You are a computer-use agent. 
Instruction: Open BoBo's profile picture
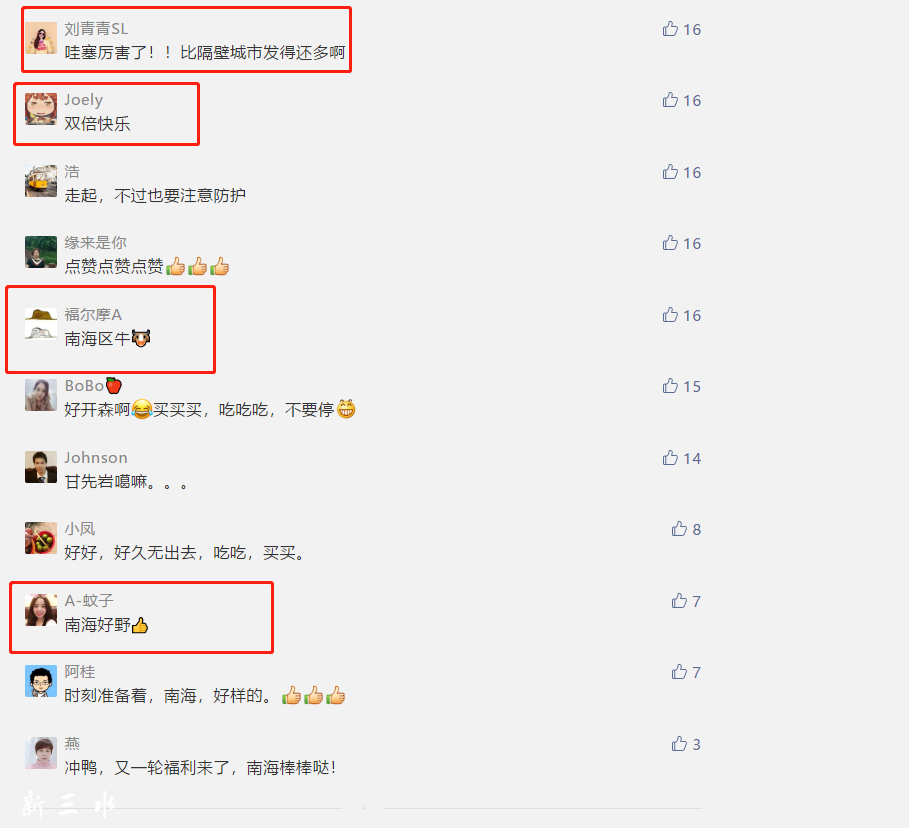(x=41, y=395)
